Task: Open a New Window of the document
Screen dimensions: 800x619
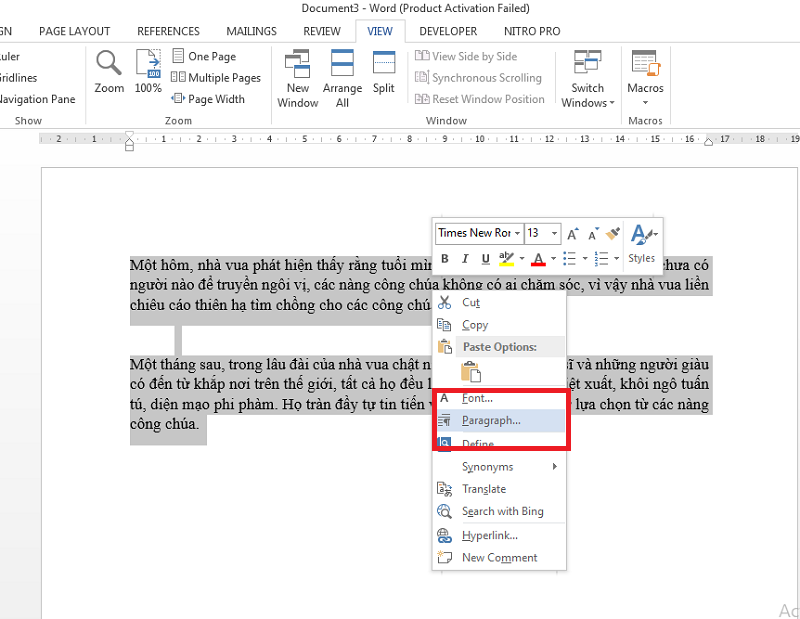Action: (297, 79)
